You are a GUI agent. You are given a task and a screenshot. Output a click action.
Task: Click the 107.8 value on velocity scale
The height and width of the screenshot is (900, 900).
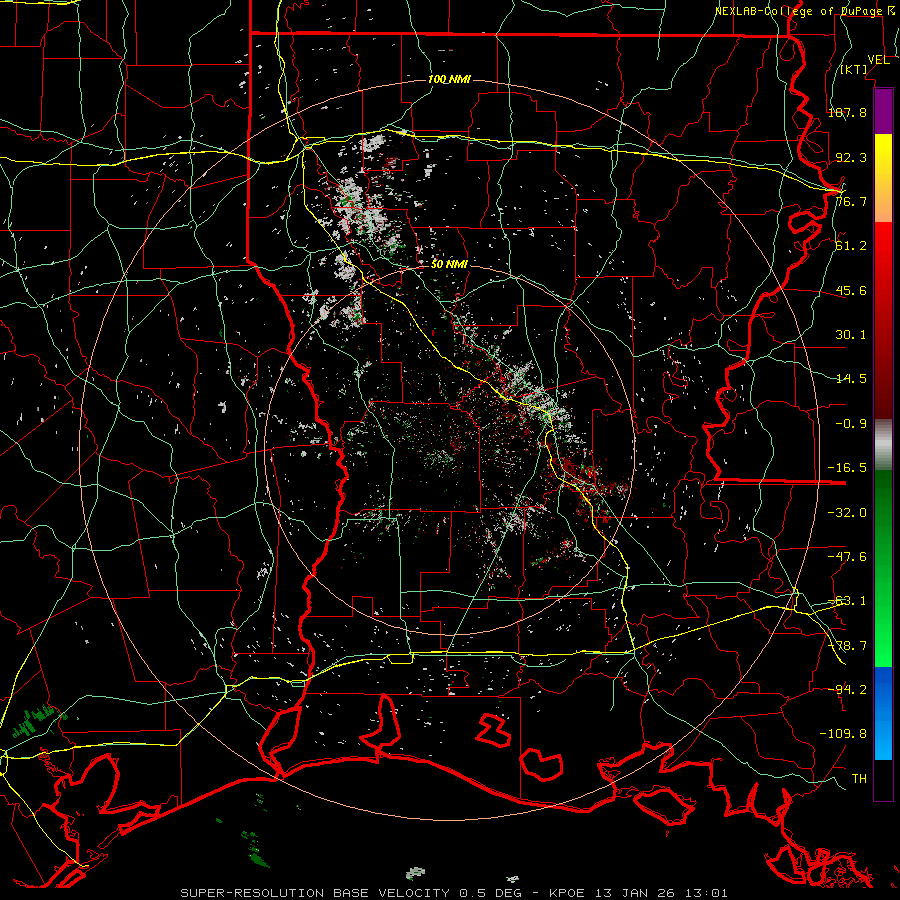click(847, 112)
